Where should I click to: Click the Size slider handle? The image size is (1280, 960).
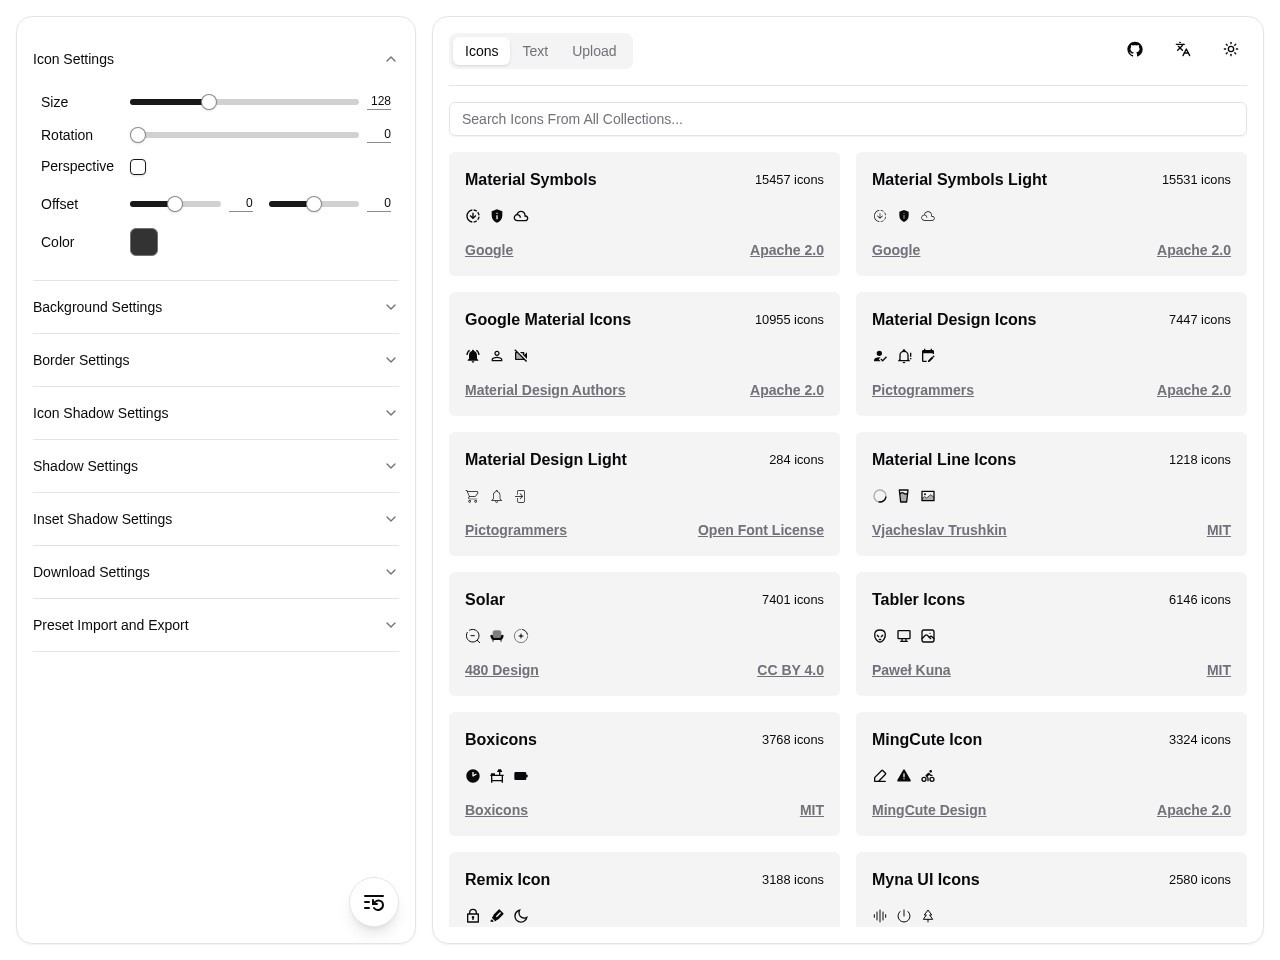(209, 102)
